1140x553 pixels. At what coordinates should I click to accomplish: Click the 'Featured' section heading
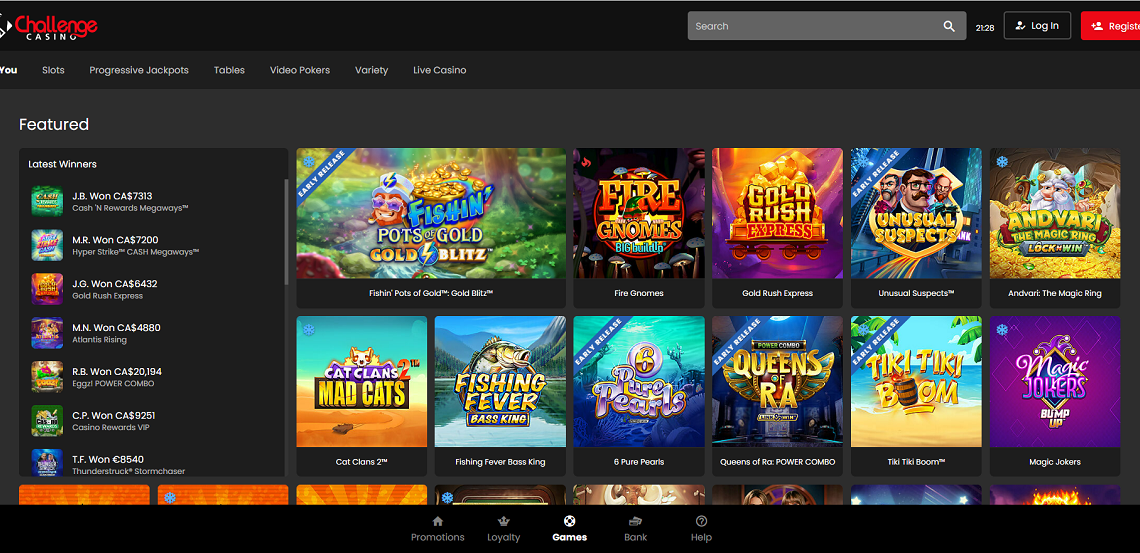(x=54, y=124)
